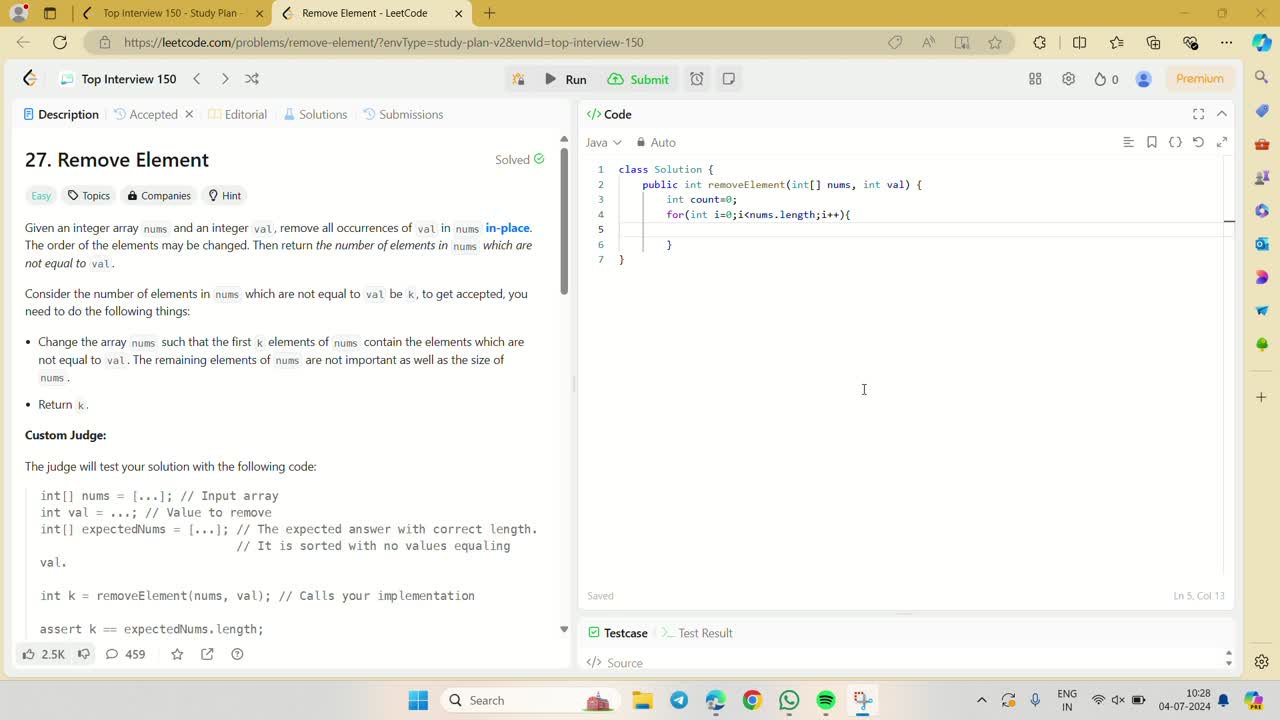This screenshot has height=720, width=1280.
Task: Click the curly braces snippet icon
Action: coord(1175,142)
